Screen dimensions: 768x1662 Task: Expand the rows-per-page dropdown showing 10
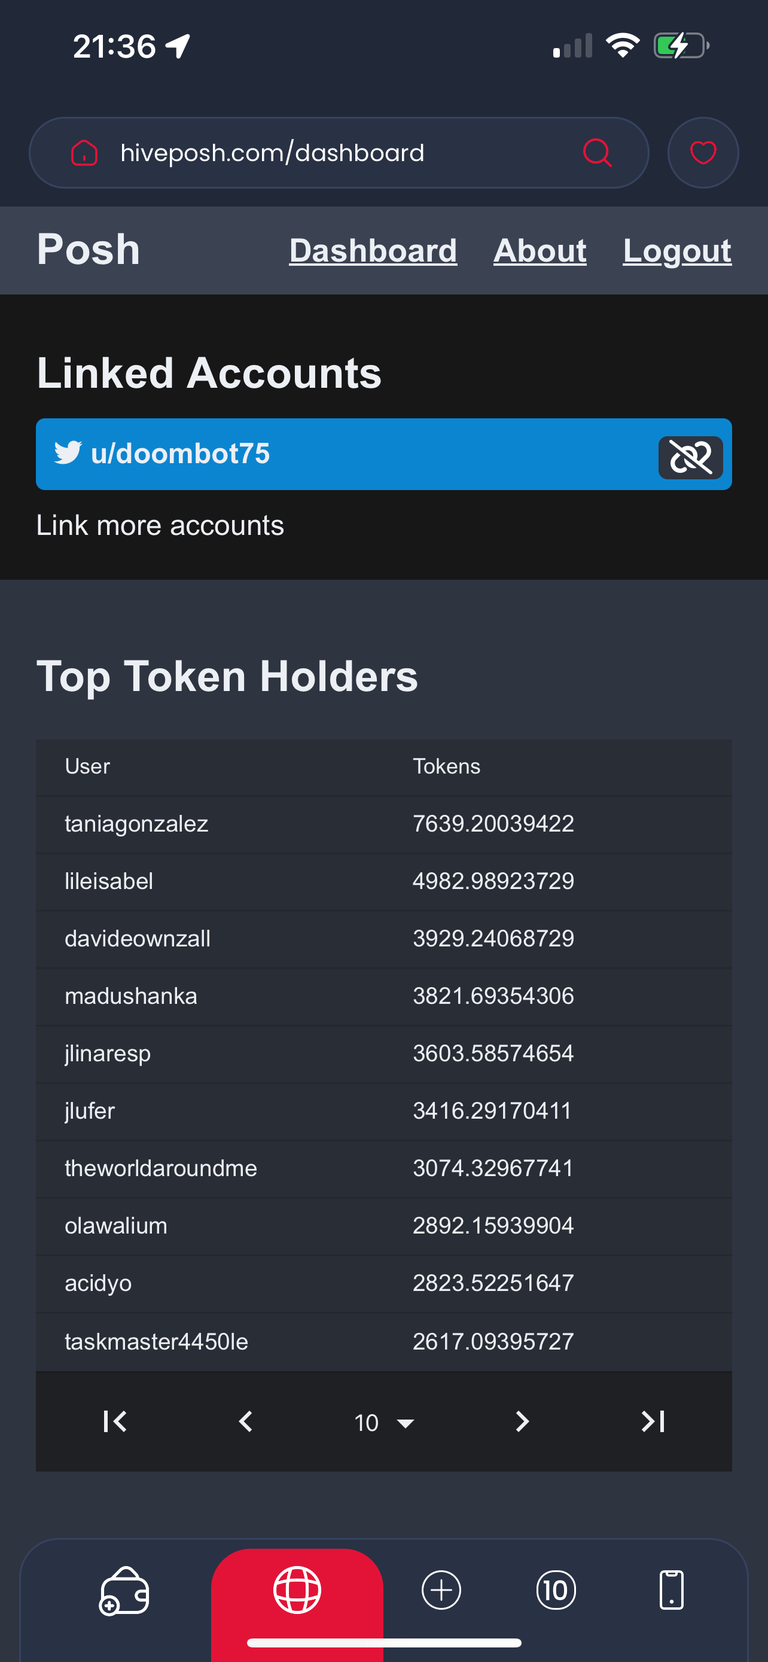384,1422
